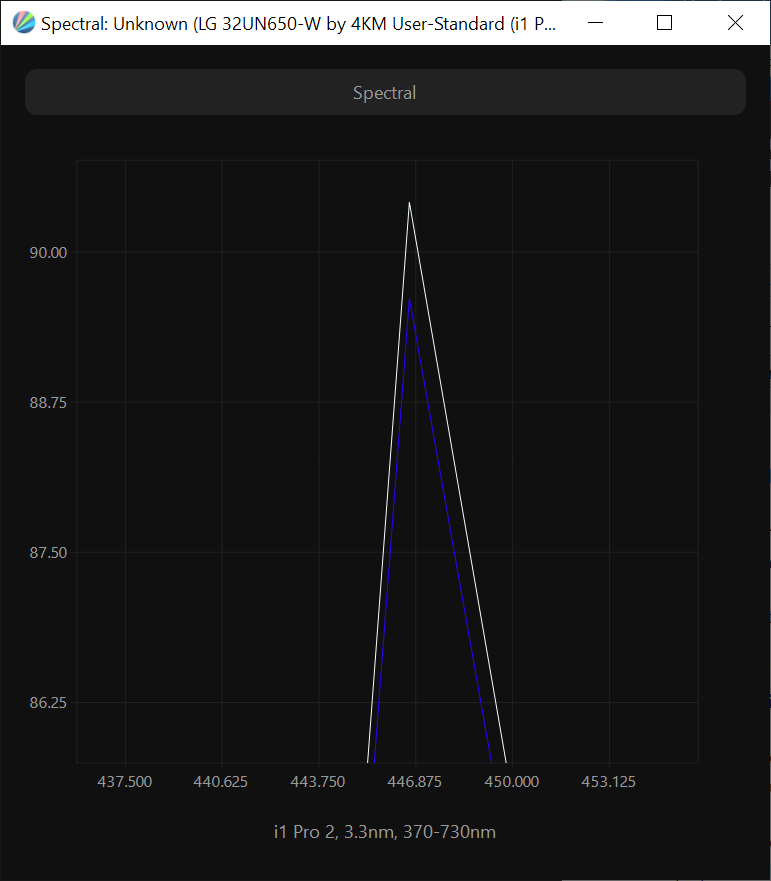The image size is (771, 881).
Task: Click the 446.875 x-axis label
Action: [x=415, y=782]
